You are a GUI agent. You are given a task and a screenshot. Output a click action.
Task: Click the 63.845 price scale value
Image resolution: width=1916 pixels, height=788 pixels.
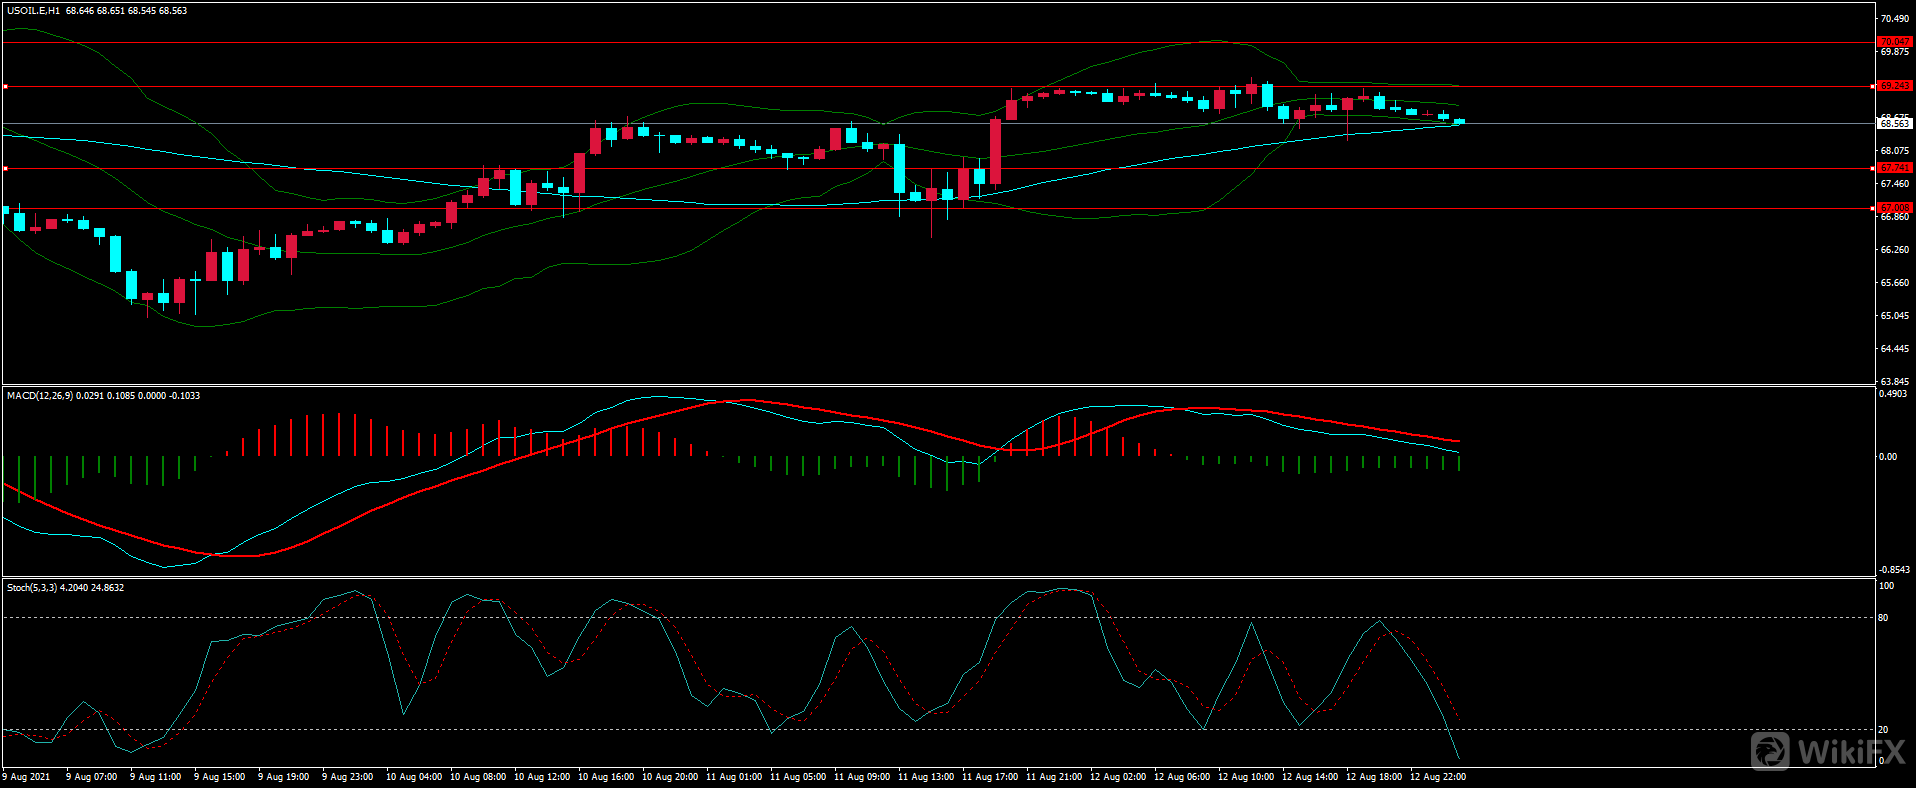click(1894, 382)
